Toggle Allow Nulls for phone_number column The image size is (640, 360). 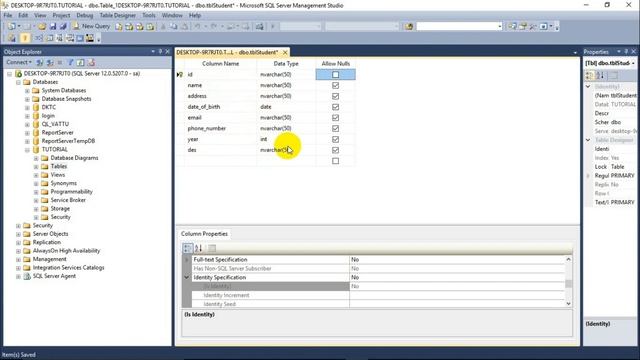pyautogui.click(x=336, y=128)
